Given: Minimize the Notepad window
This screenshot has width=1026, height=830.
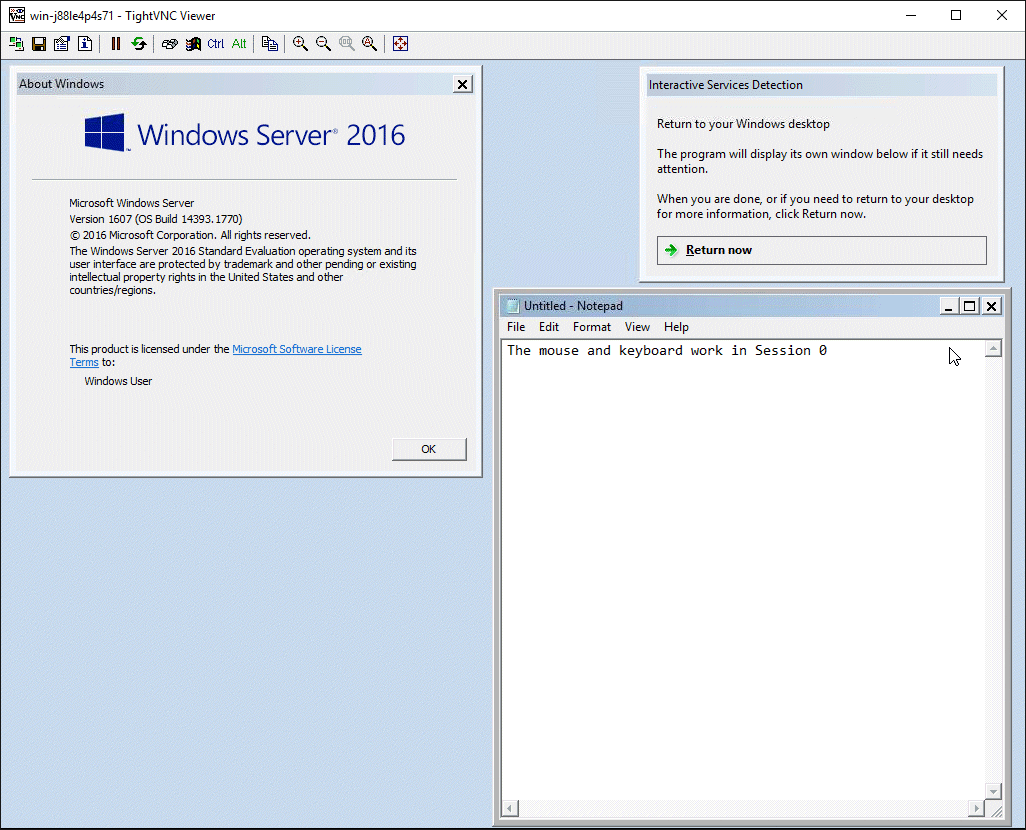Looking at the screenshot, I should 948,306.
